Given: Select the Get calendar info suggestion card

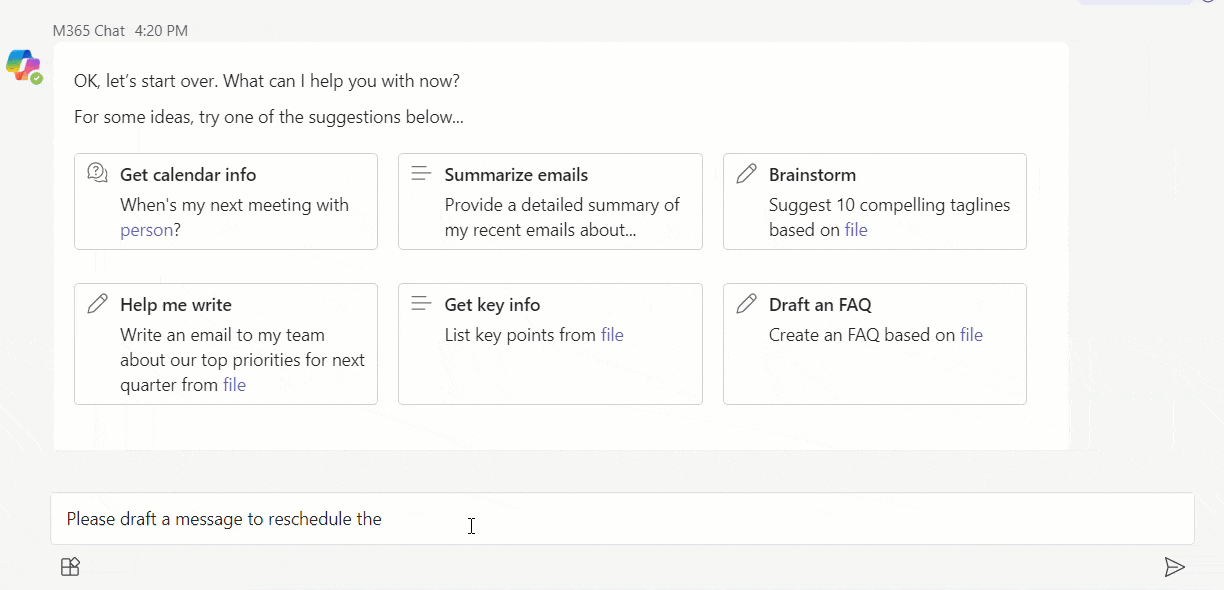Looking at the screenshot, I should click(x=226, y=201).
